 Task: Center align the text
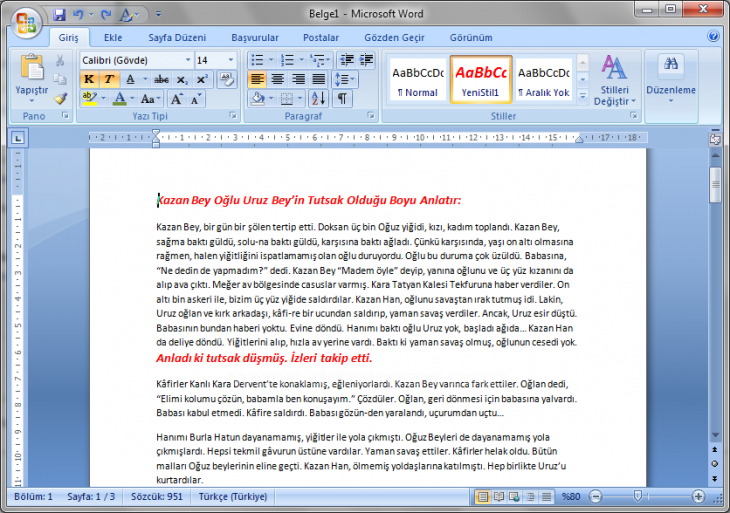click(x=277, y=79)
